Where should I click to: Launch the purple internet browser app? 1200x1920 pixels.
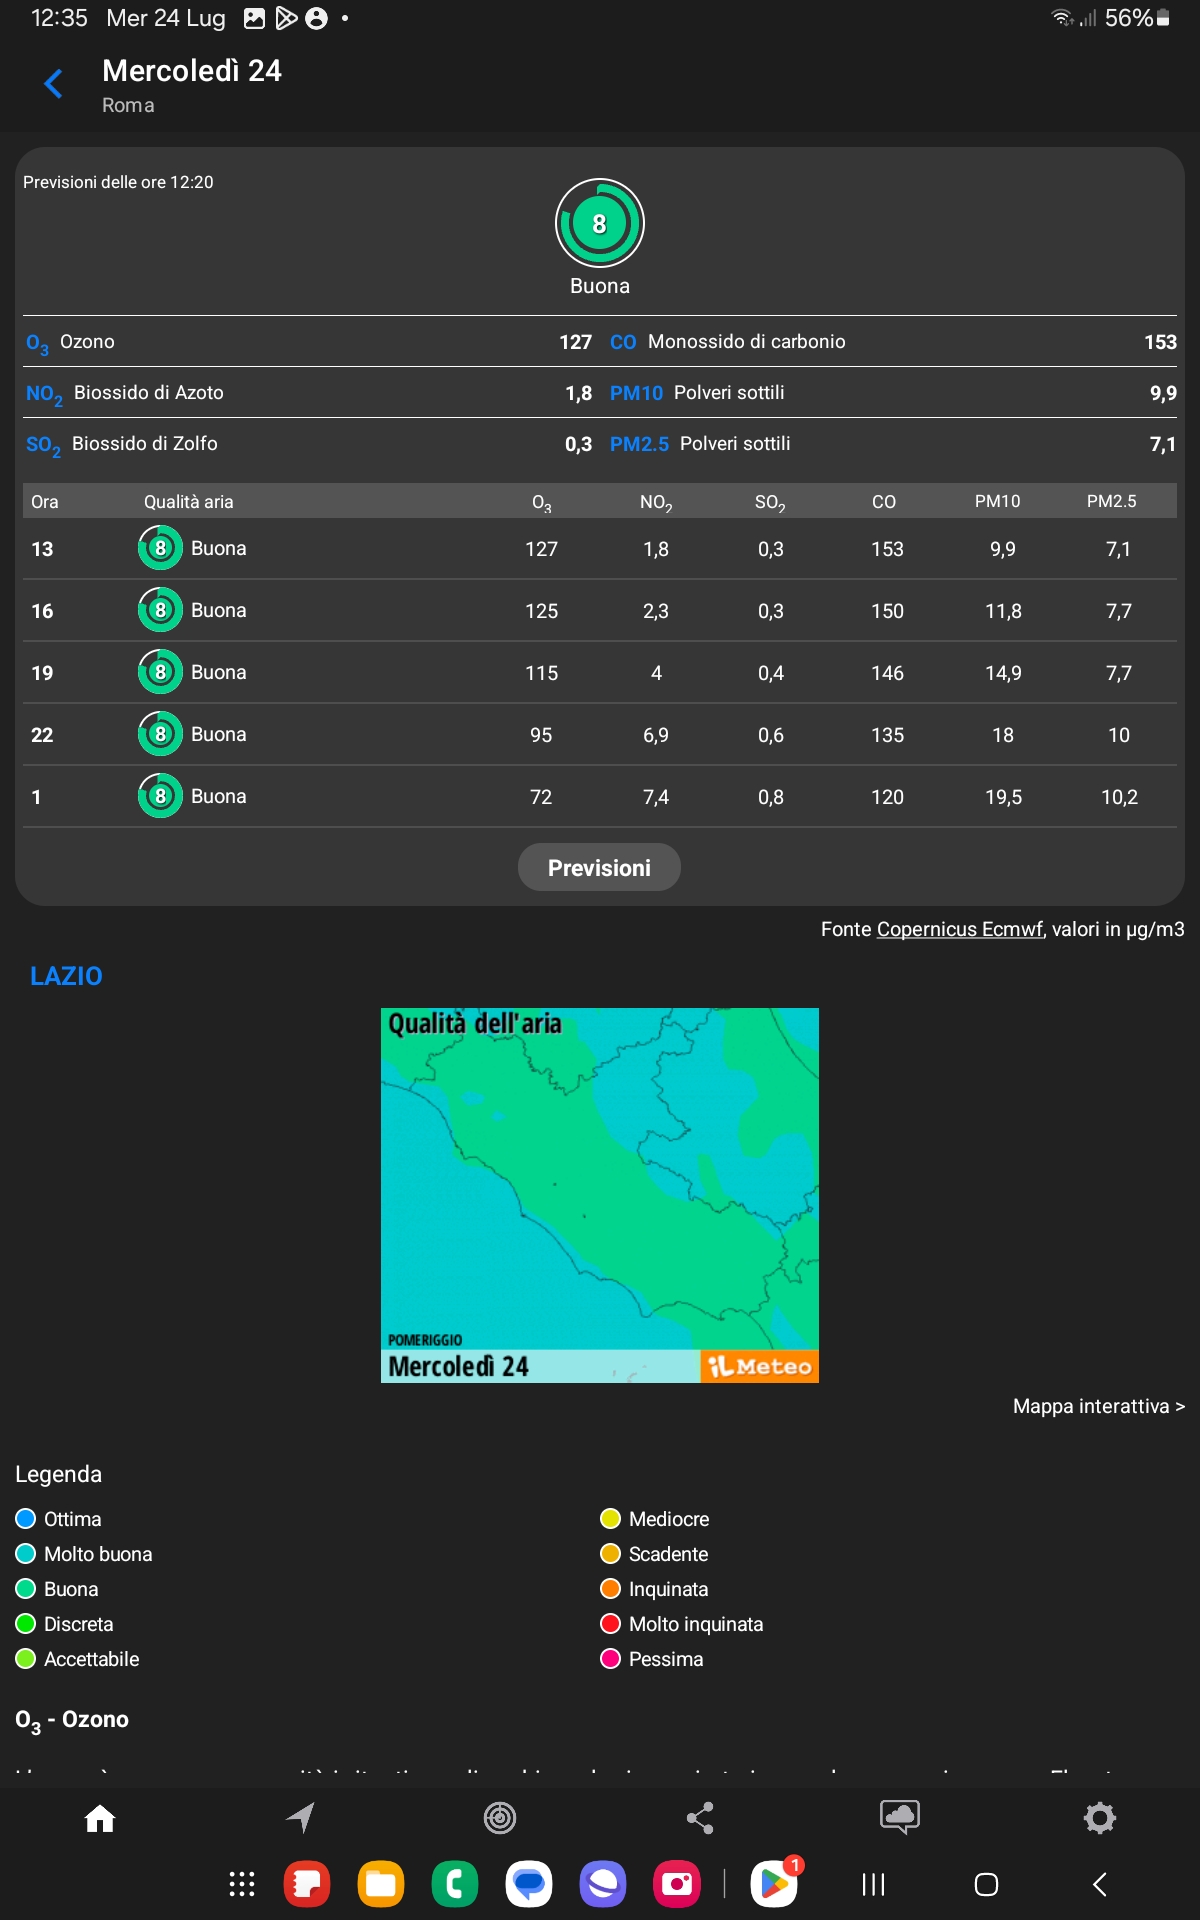(x=603, y=1884)
